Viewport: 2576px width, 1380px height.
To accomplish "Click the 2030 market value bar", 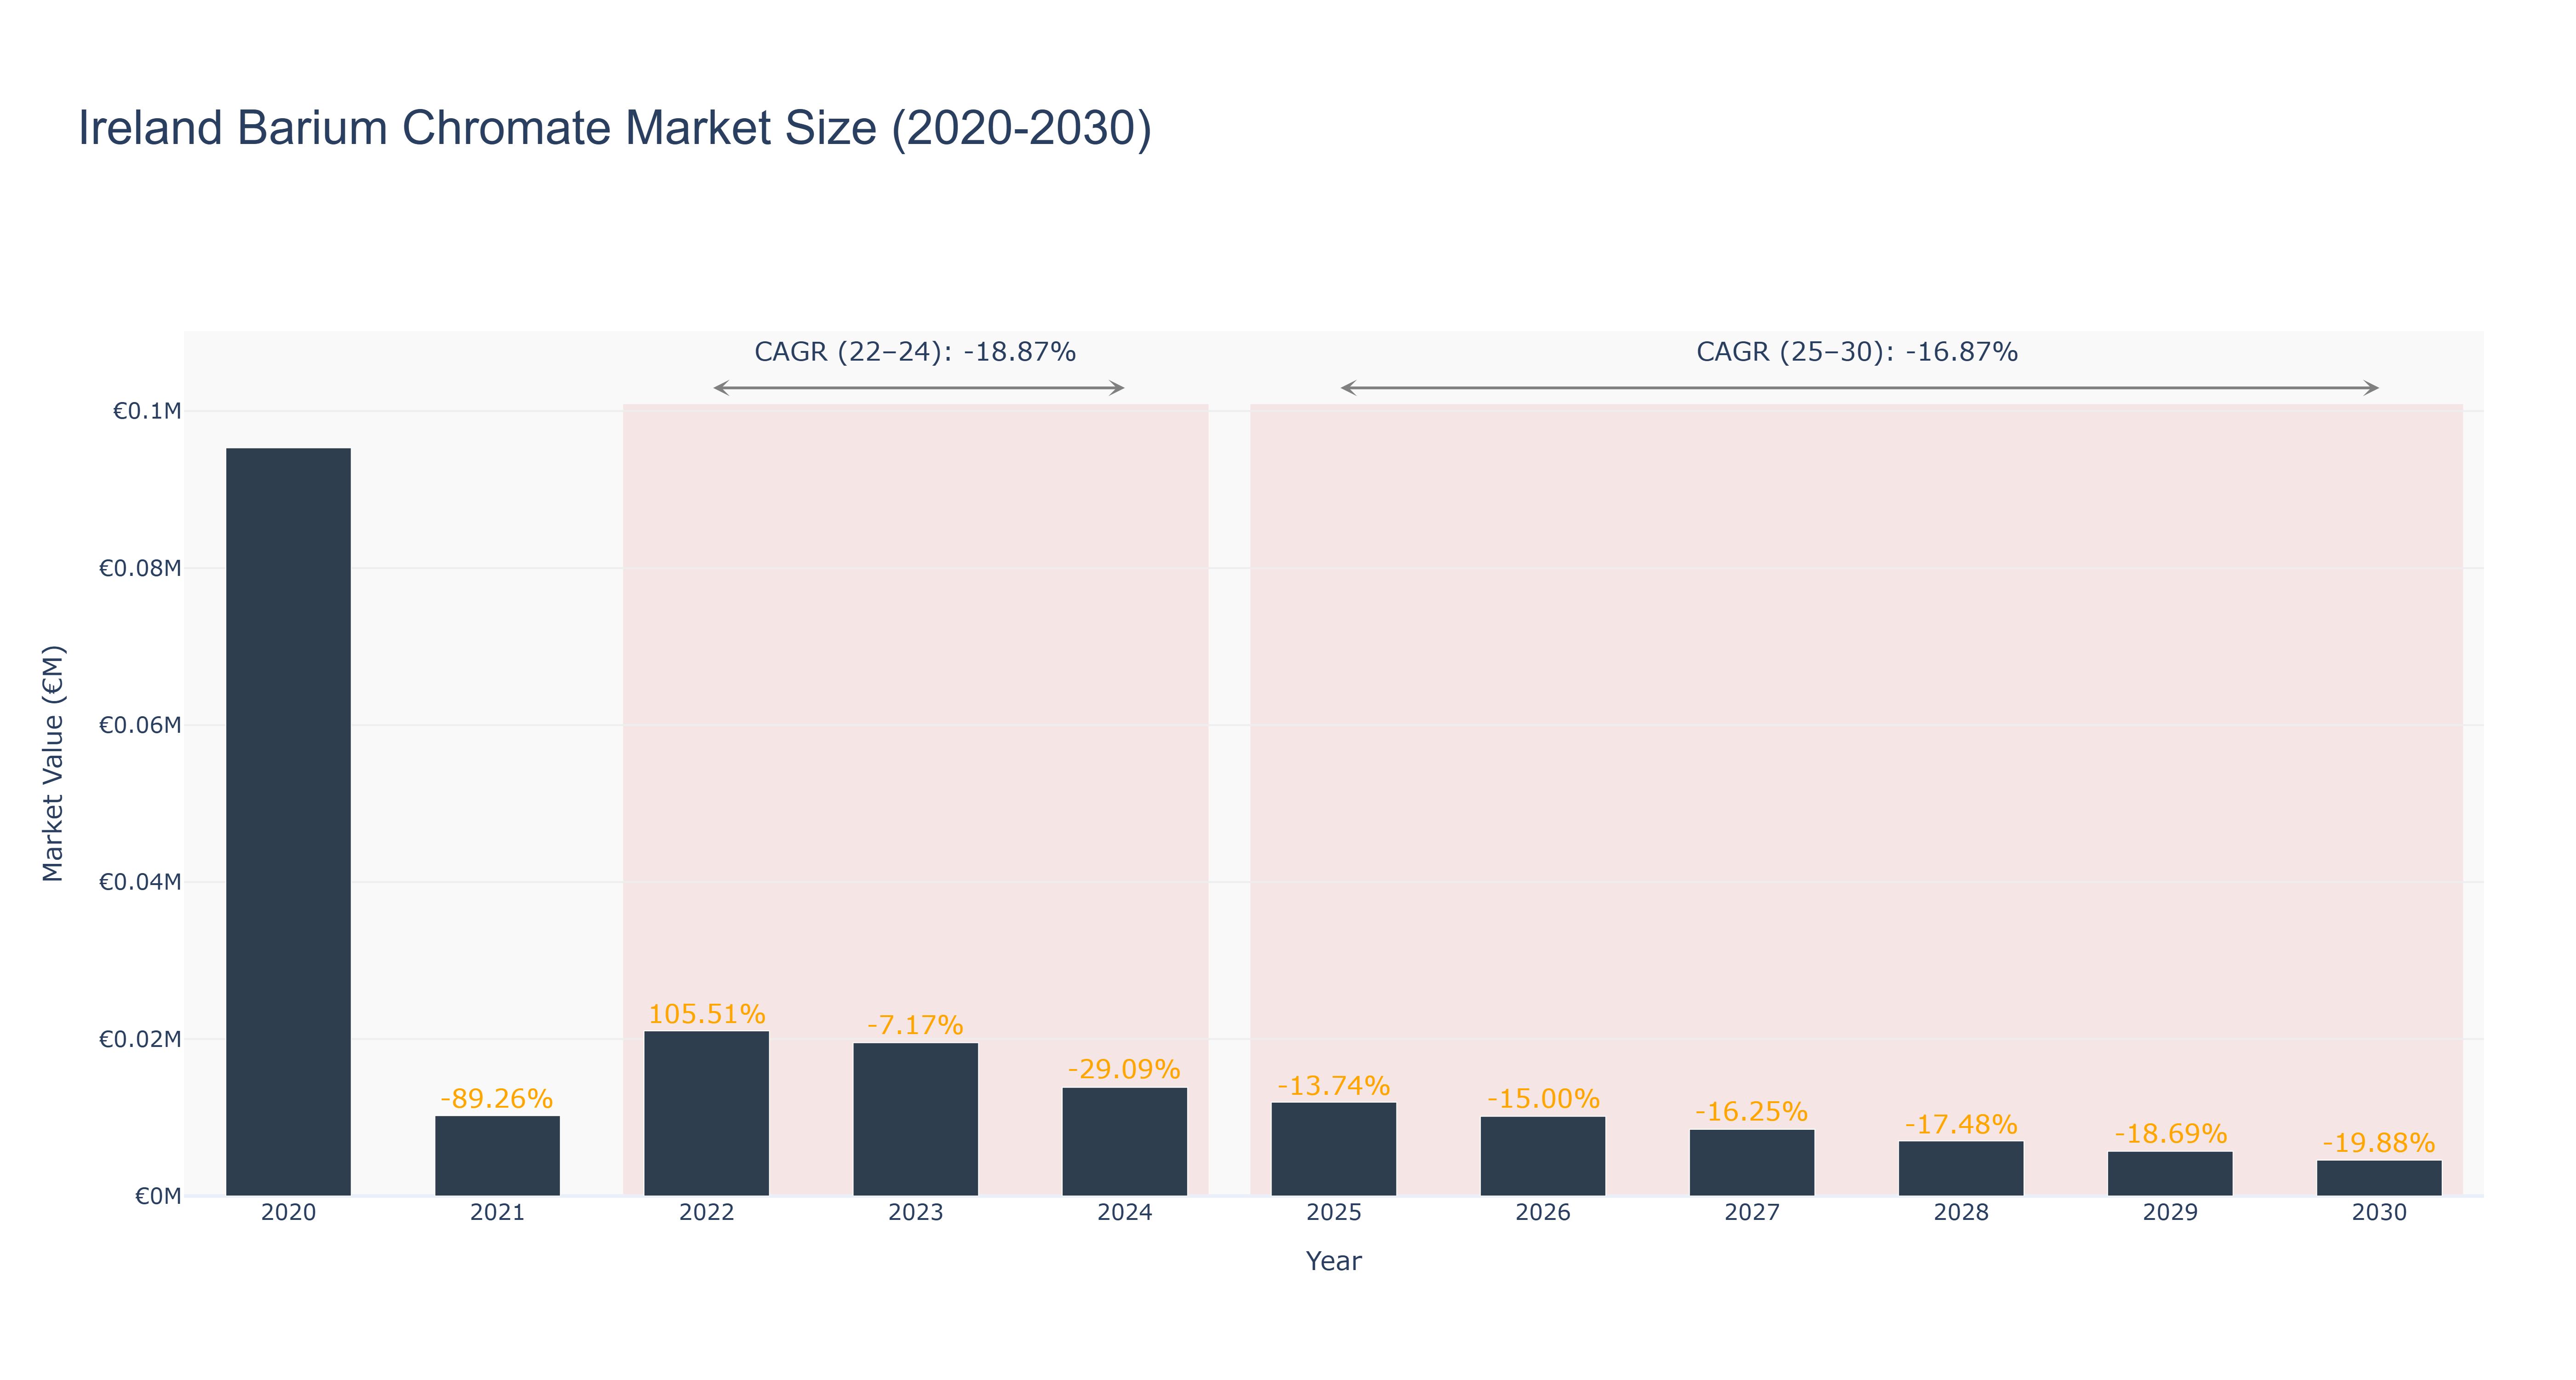I will pos(2378,1178).
